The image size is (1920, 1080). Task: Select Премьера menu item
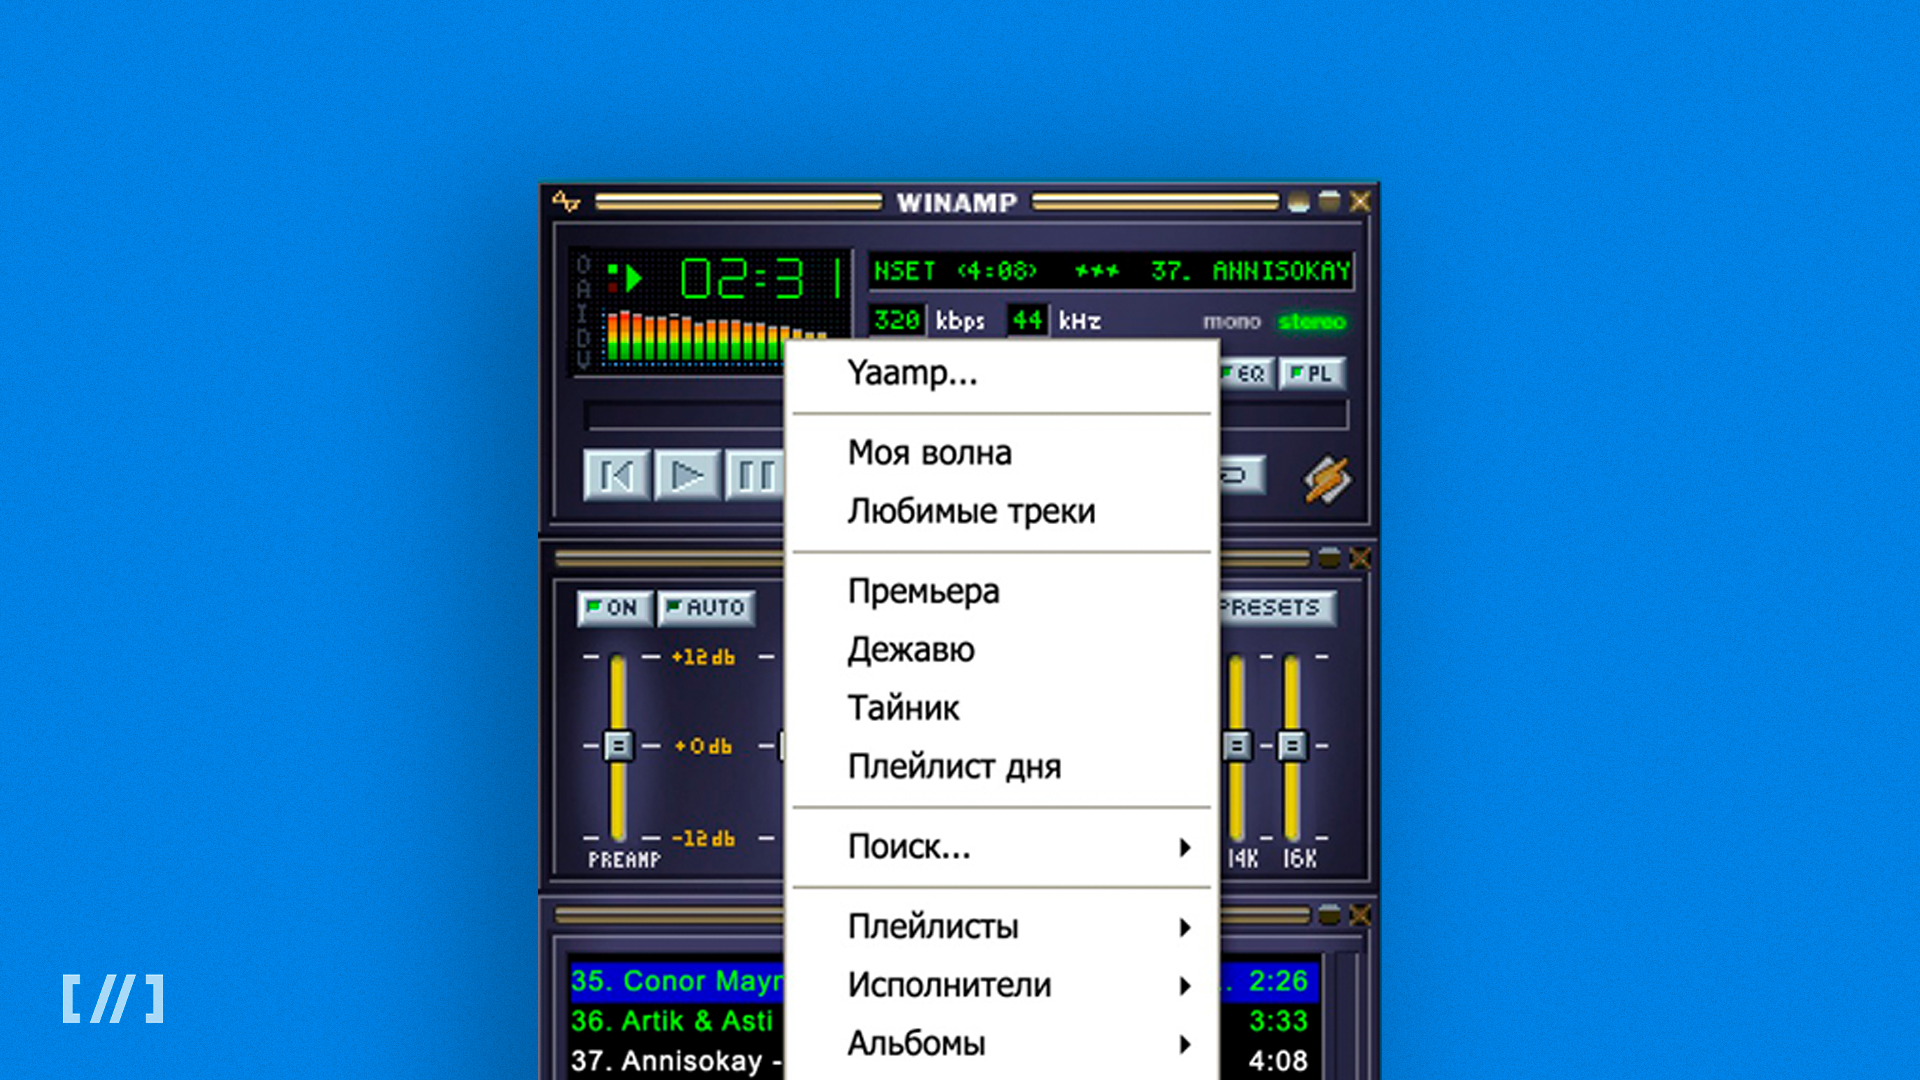[x=1002, y=591]
